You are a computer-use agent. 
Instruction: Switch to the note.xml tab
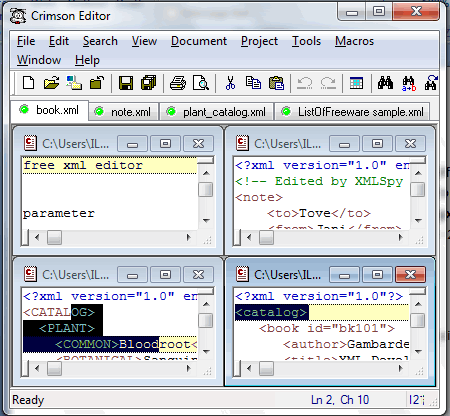(124, 112)
